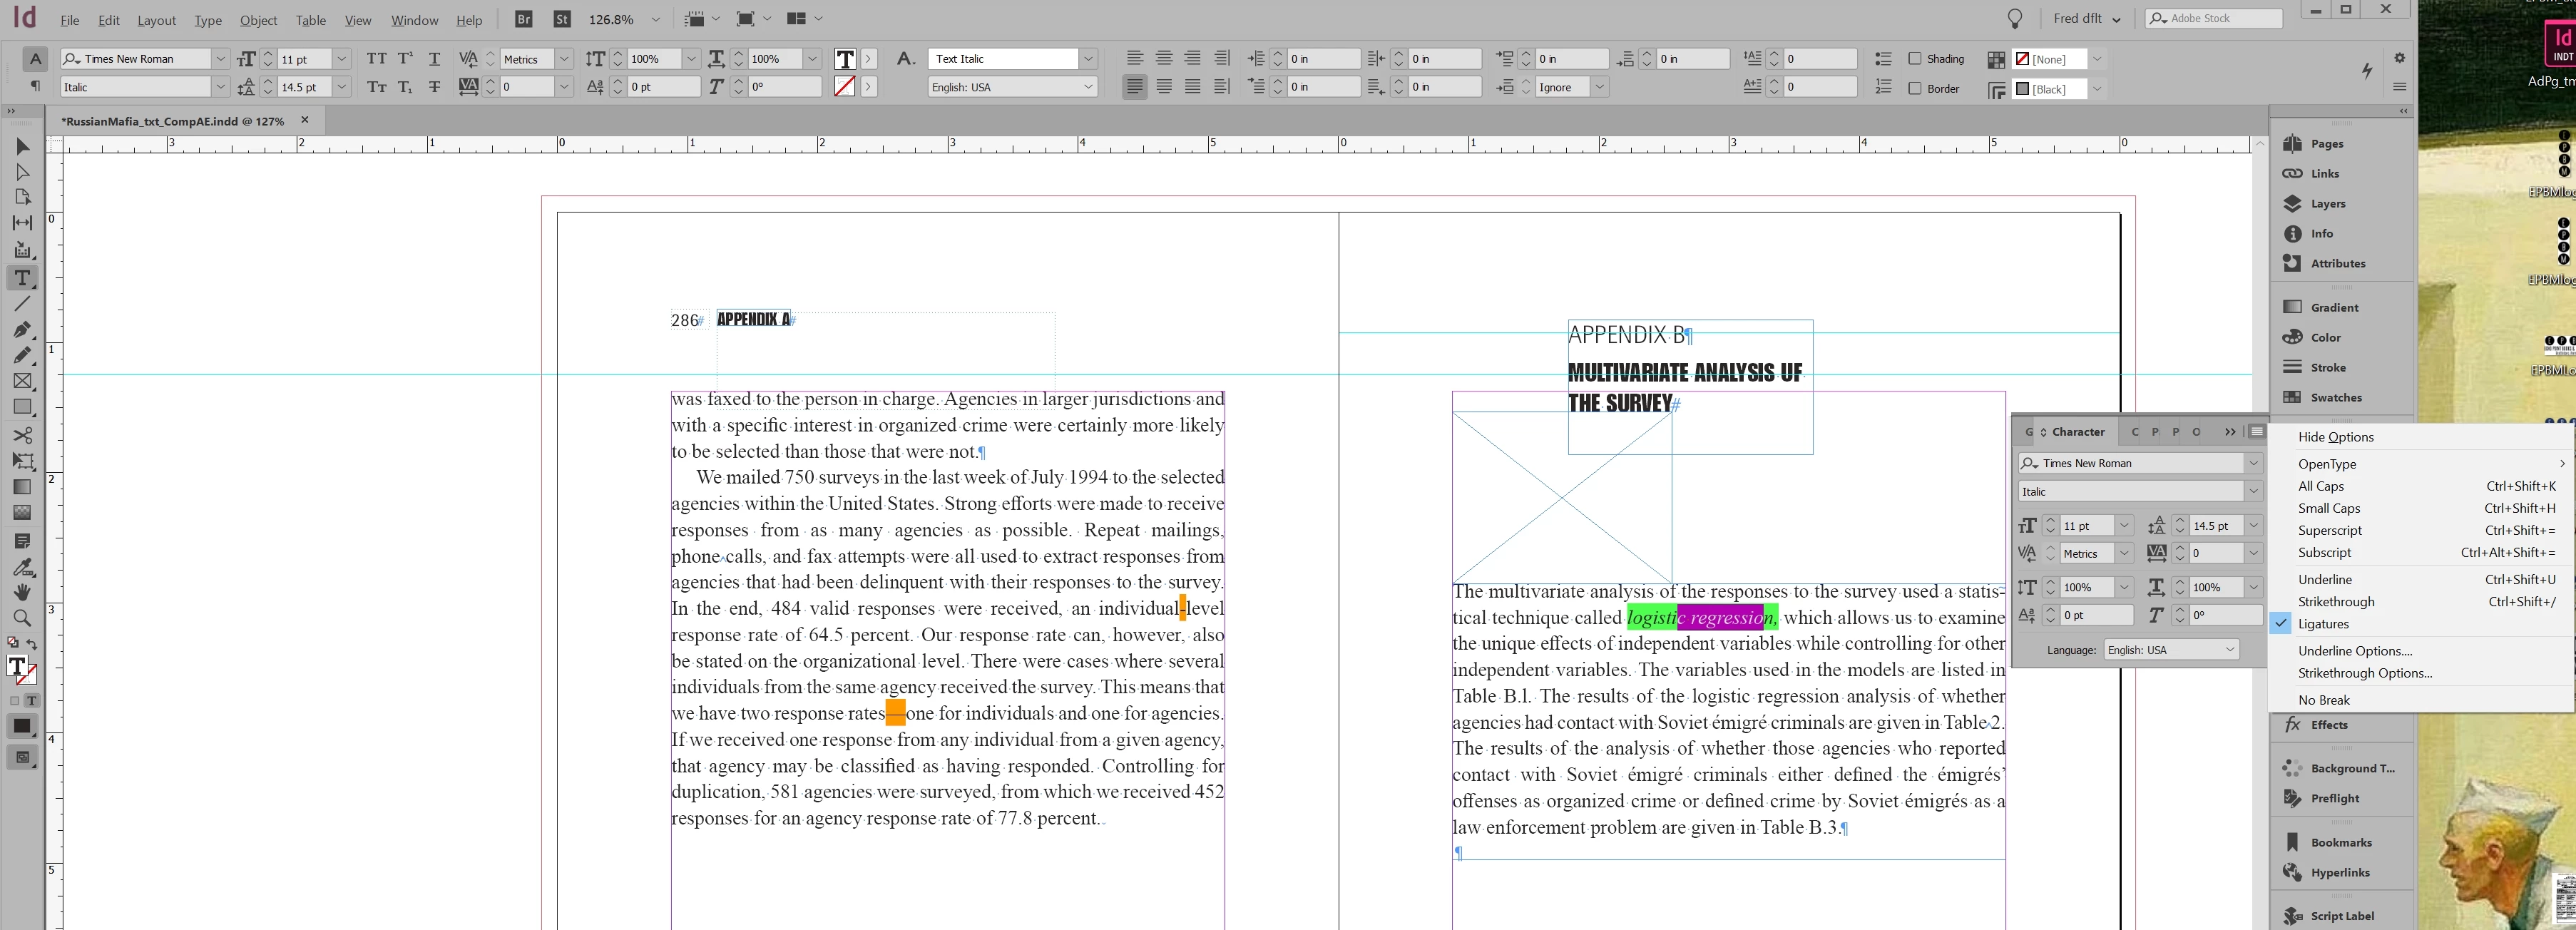Viewport: 2576px width, 930px height.
Task: Open the Type menu
Action: pos(208,20)
